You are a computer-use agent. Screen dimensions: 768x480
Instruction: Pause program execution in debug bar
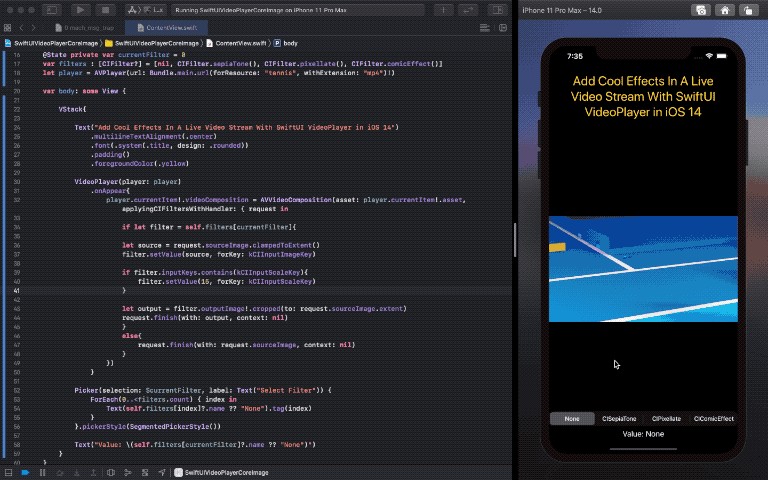[x=43, y=473]
